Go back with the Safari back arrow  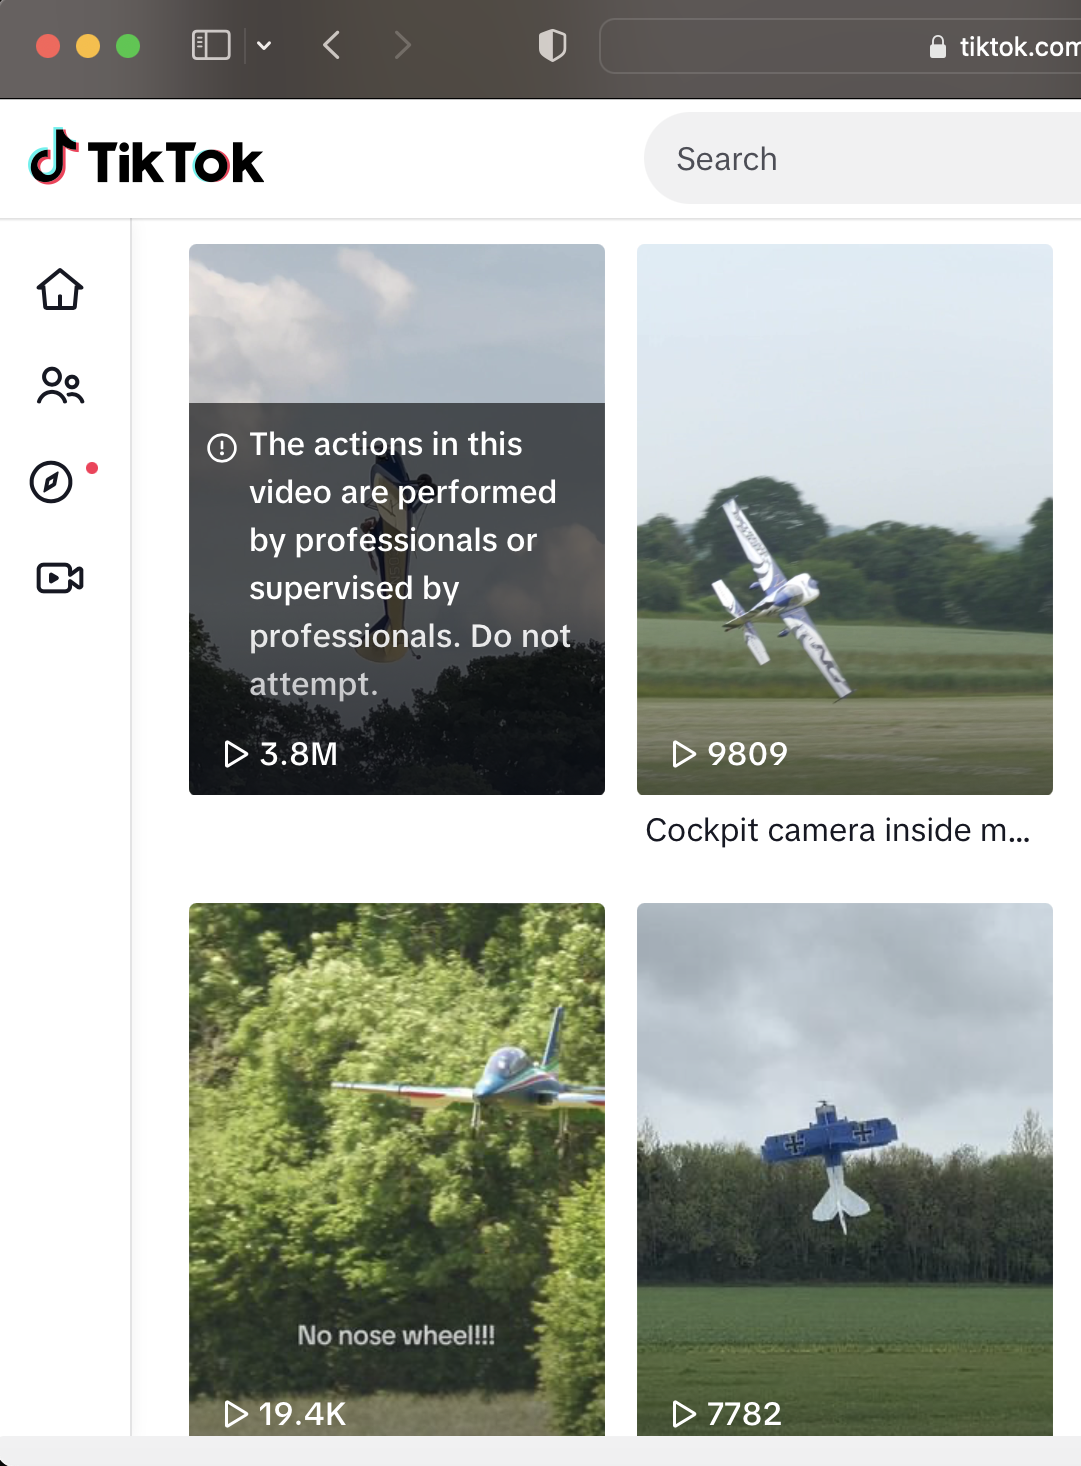332,46
